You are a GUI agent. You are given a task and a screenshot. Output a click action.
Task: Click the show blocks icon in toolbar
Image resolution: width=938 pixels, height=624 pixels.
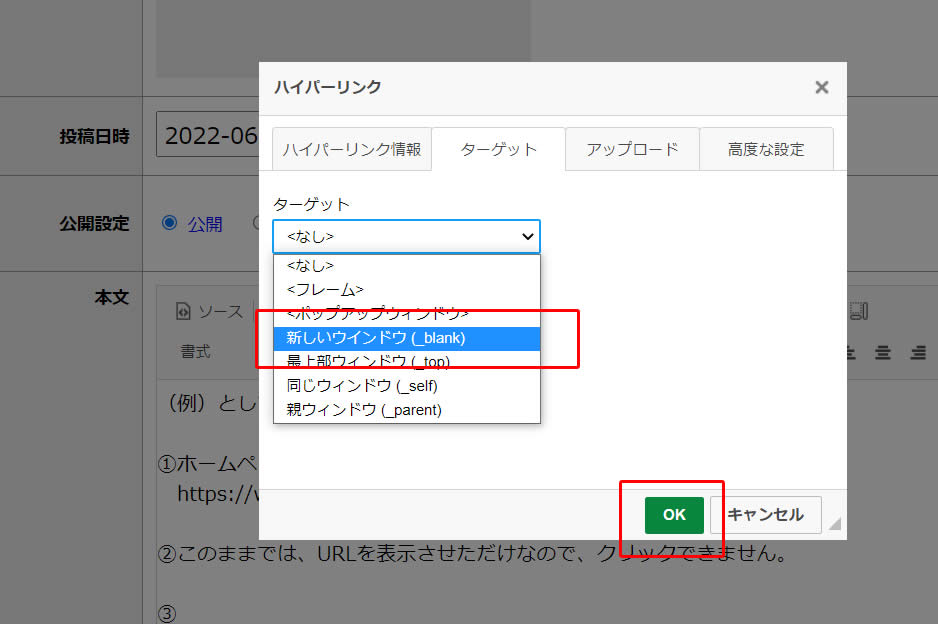point(858,312)
